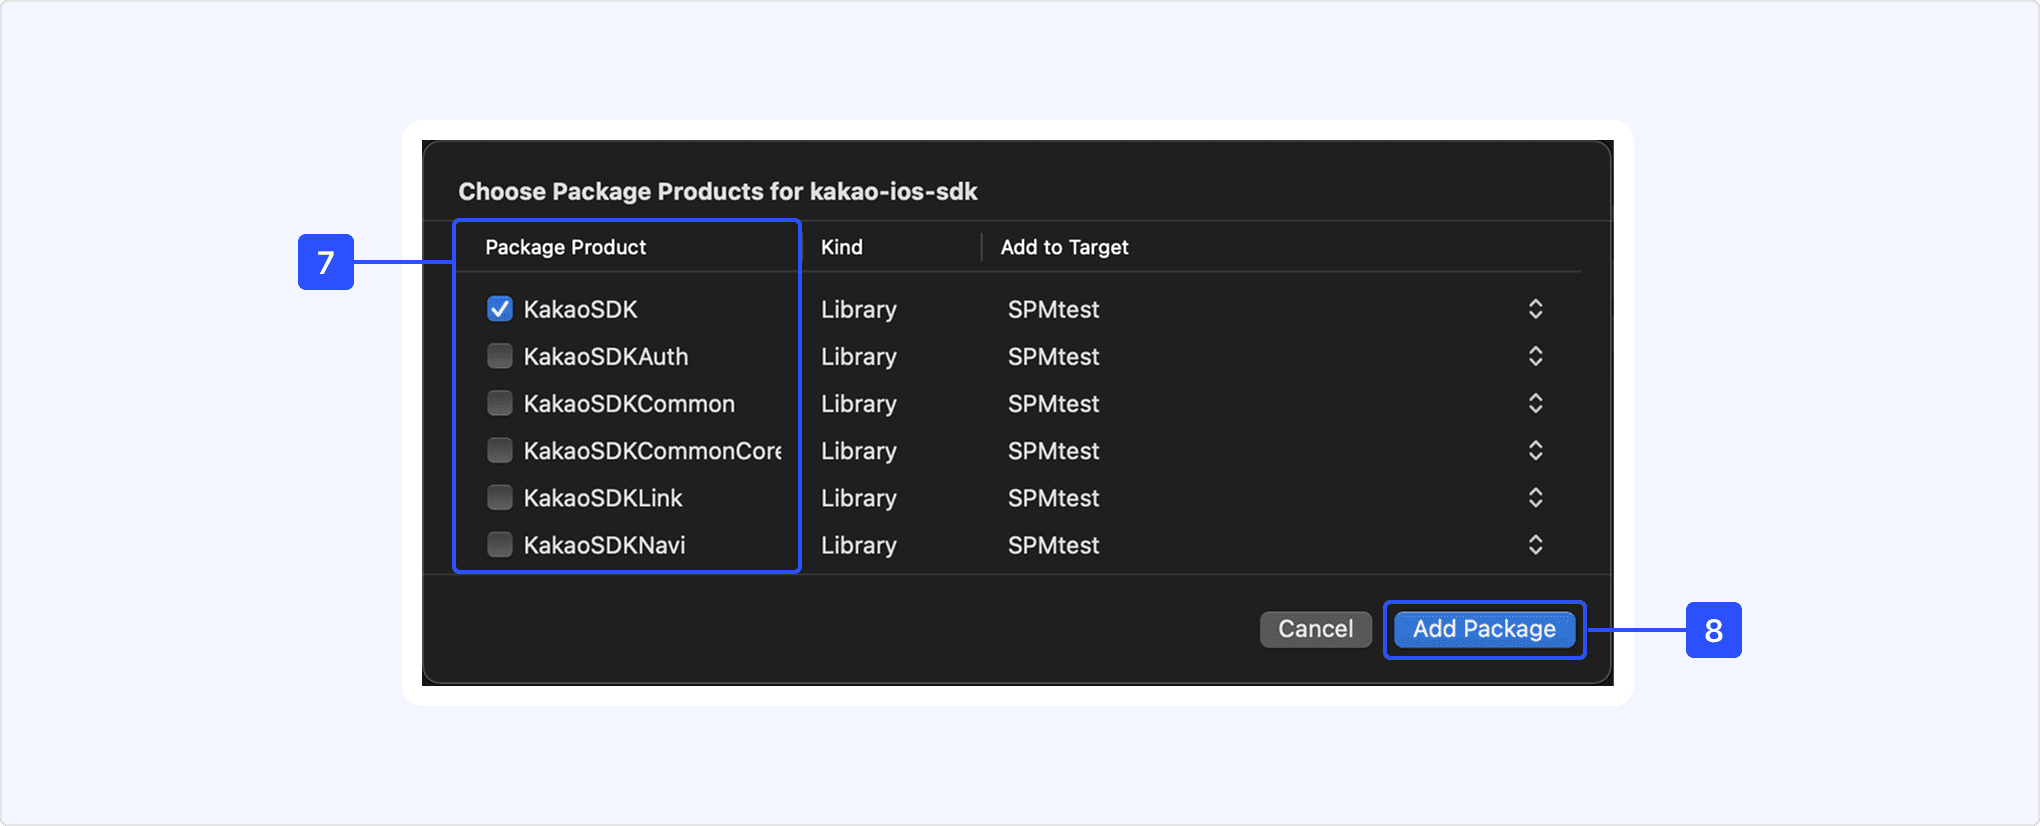Click the Package Product column header
The image size is (2040, 826).
coord(566,247)
